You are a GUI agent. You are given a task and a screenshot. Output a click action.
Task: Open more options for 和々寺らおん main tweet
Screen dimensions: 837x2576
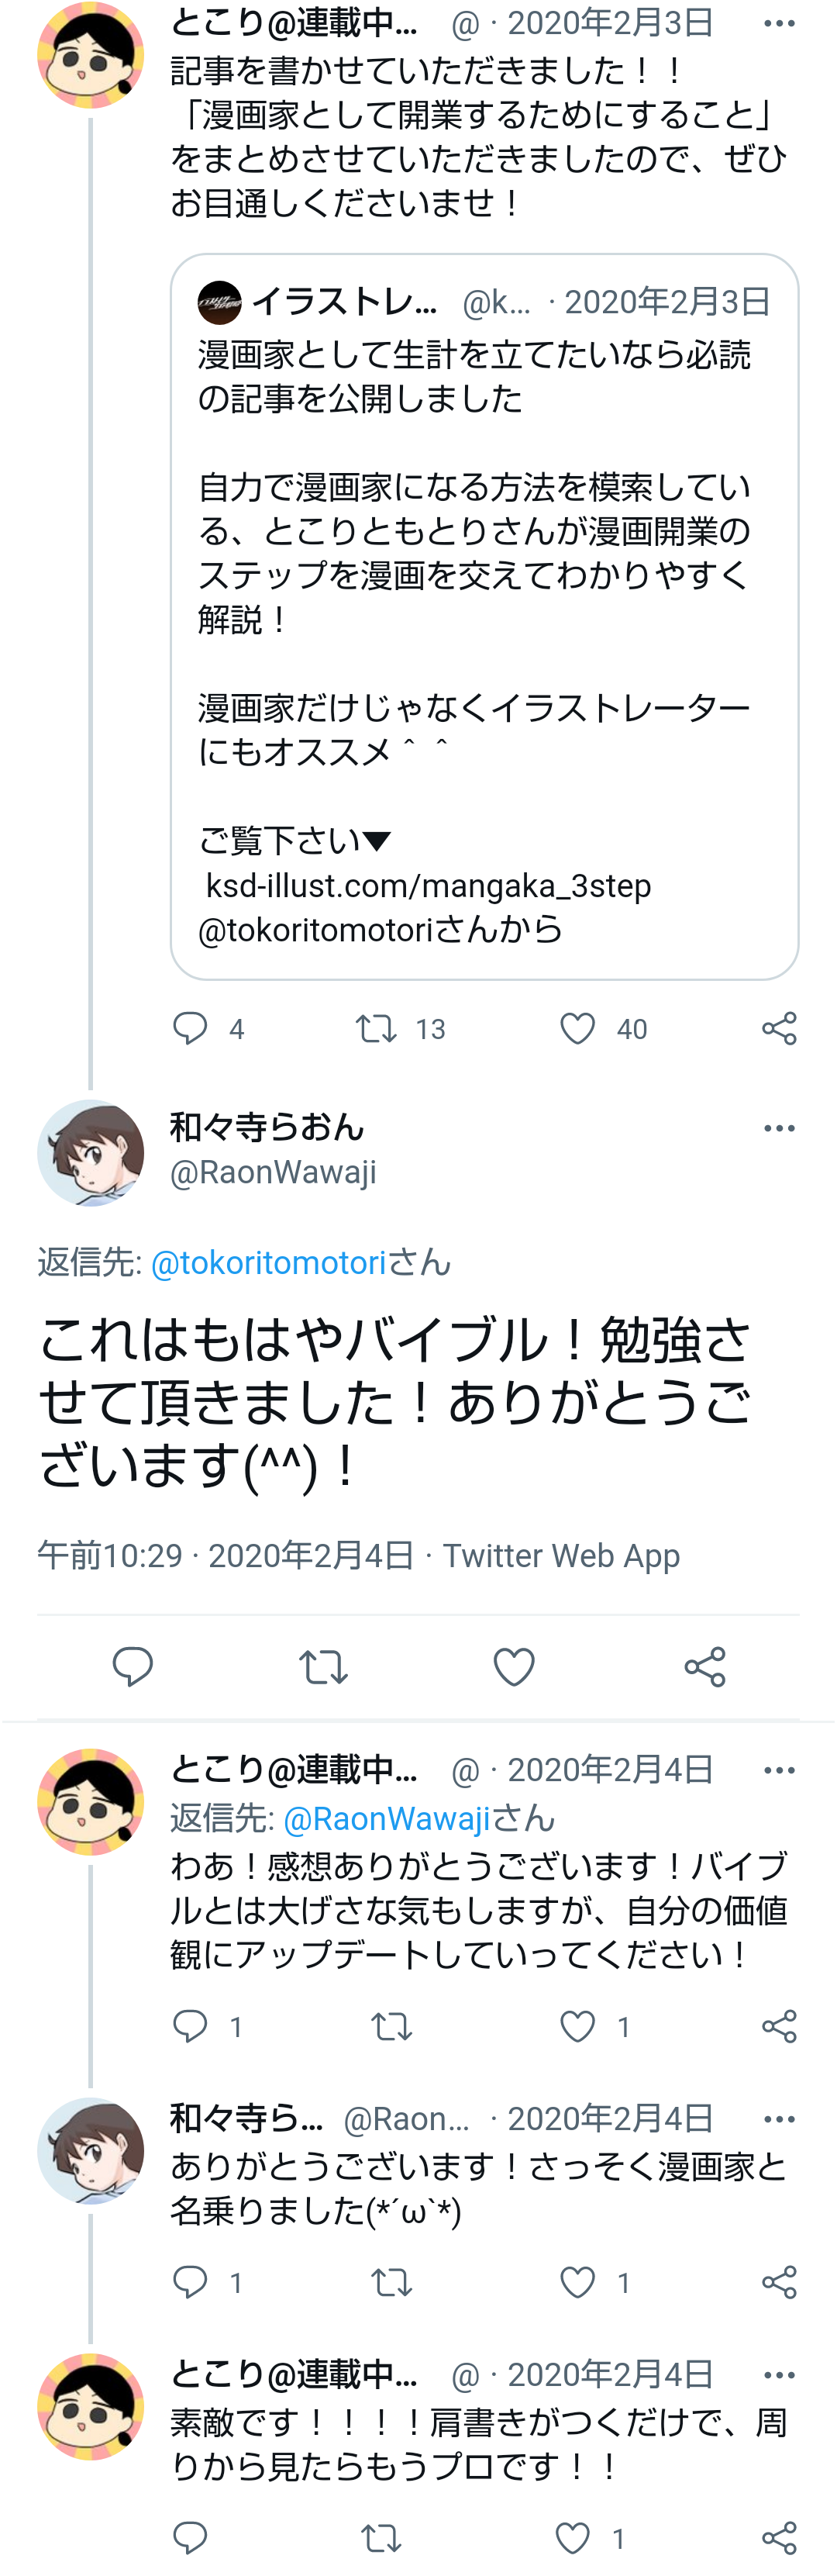coord(779,1129)
